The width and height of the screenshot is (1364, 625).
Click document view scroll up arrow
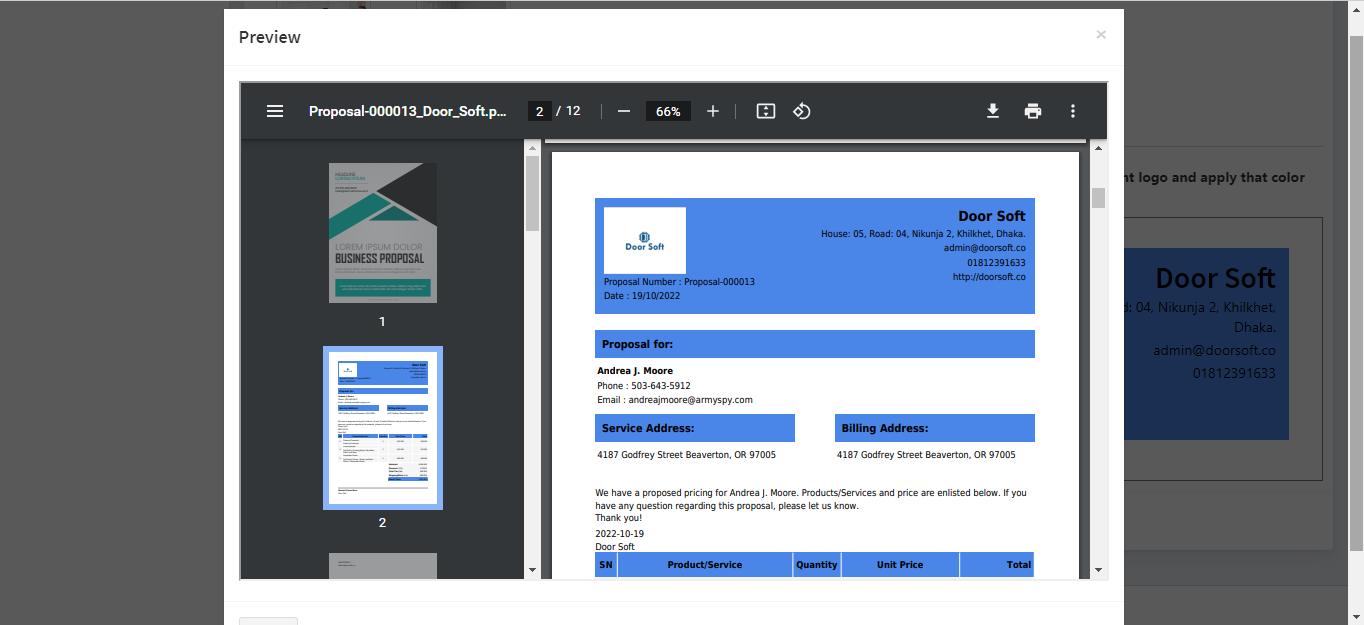click(1099, 148)
